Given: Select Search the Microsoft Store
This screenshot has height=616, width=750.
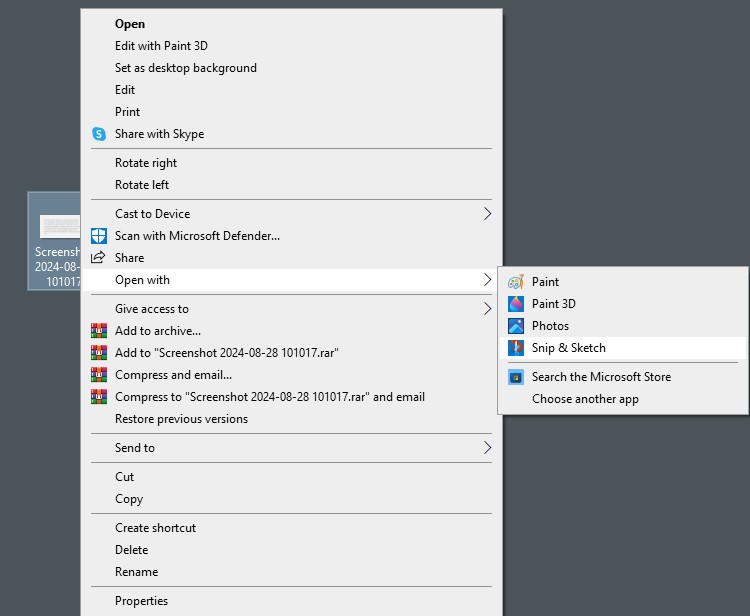Looking at the screenshot, I should (x=623, y=377).
